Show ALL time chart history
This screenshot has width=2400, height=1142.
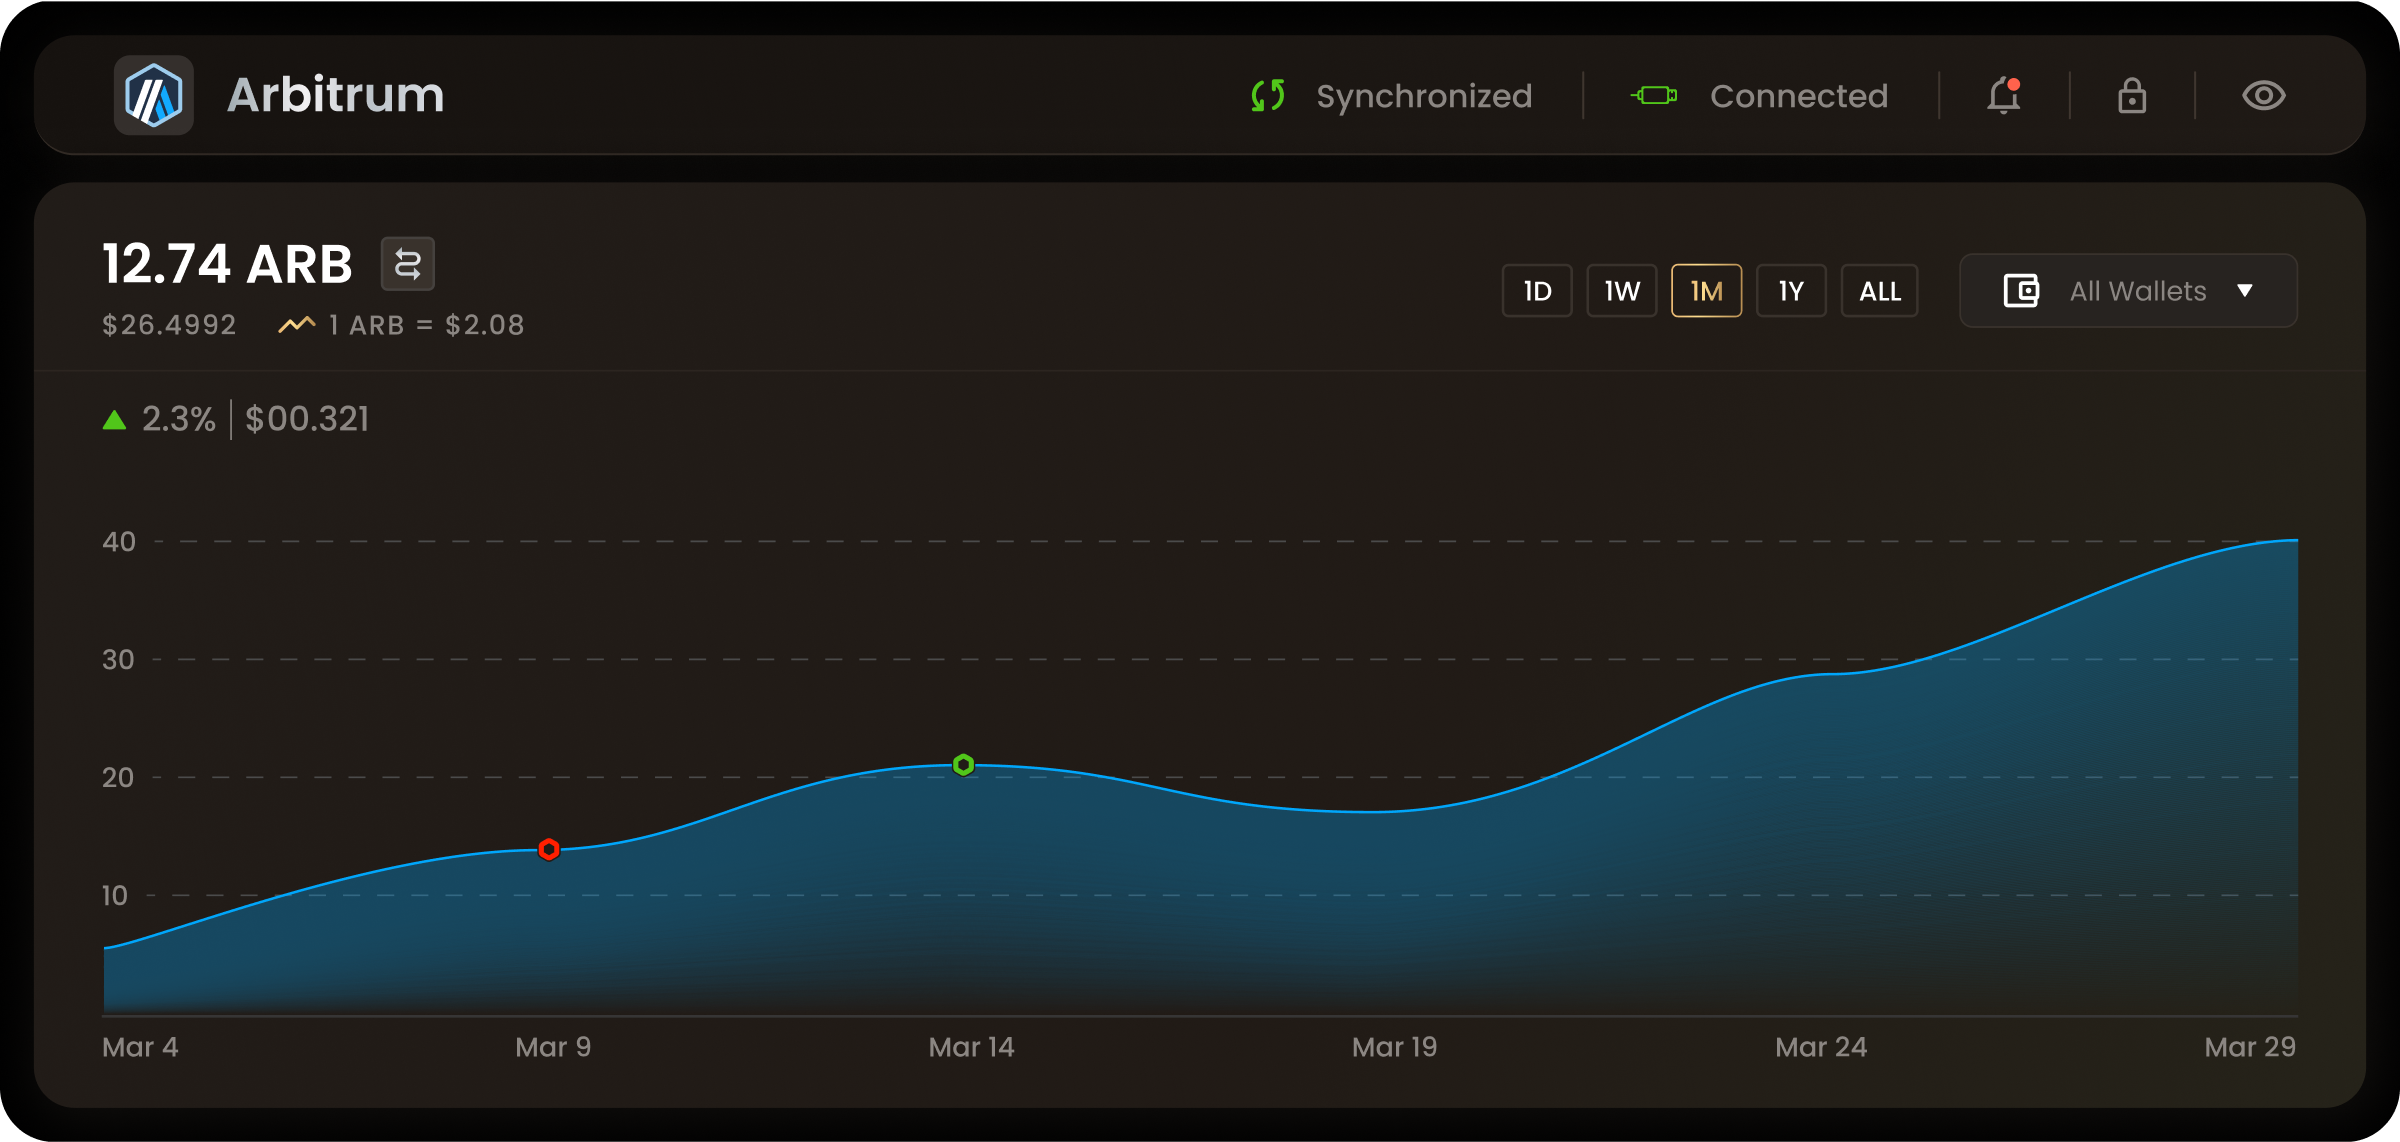1879,291
